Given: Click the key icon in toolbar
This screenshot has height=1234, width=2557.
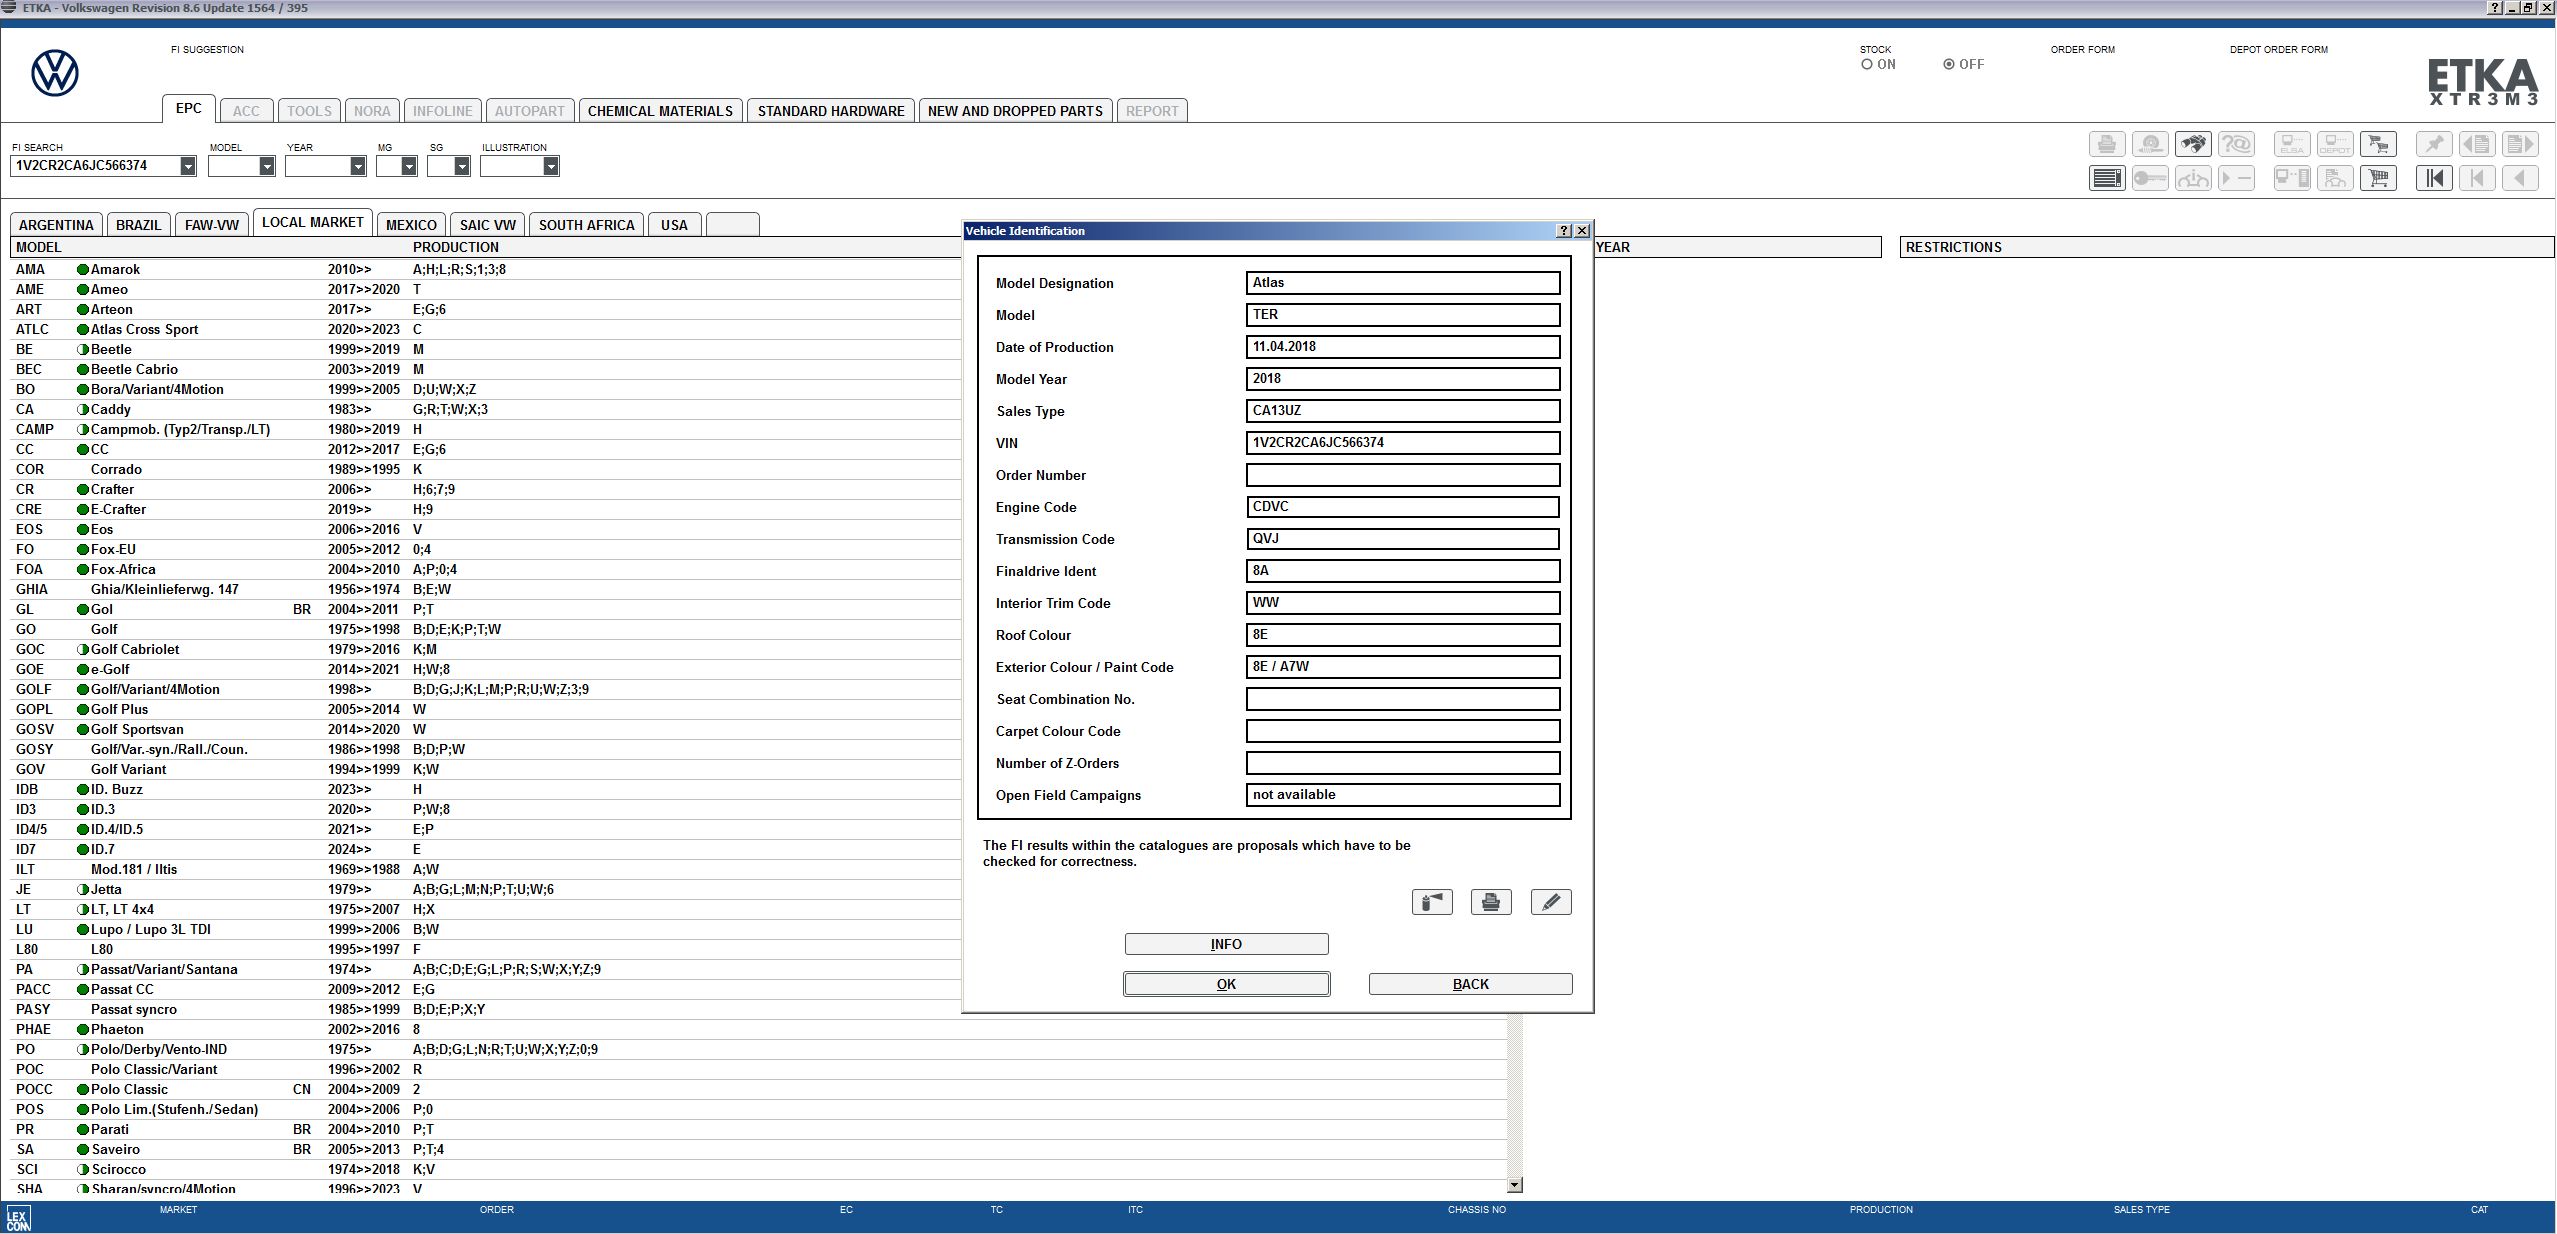Looking at the screenshot, I should click(2151, 178).
